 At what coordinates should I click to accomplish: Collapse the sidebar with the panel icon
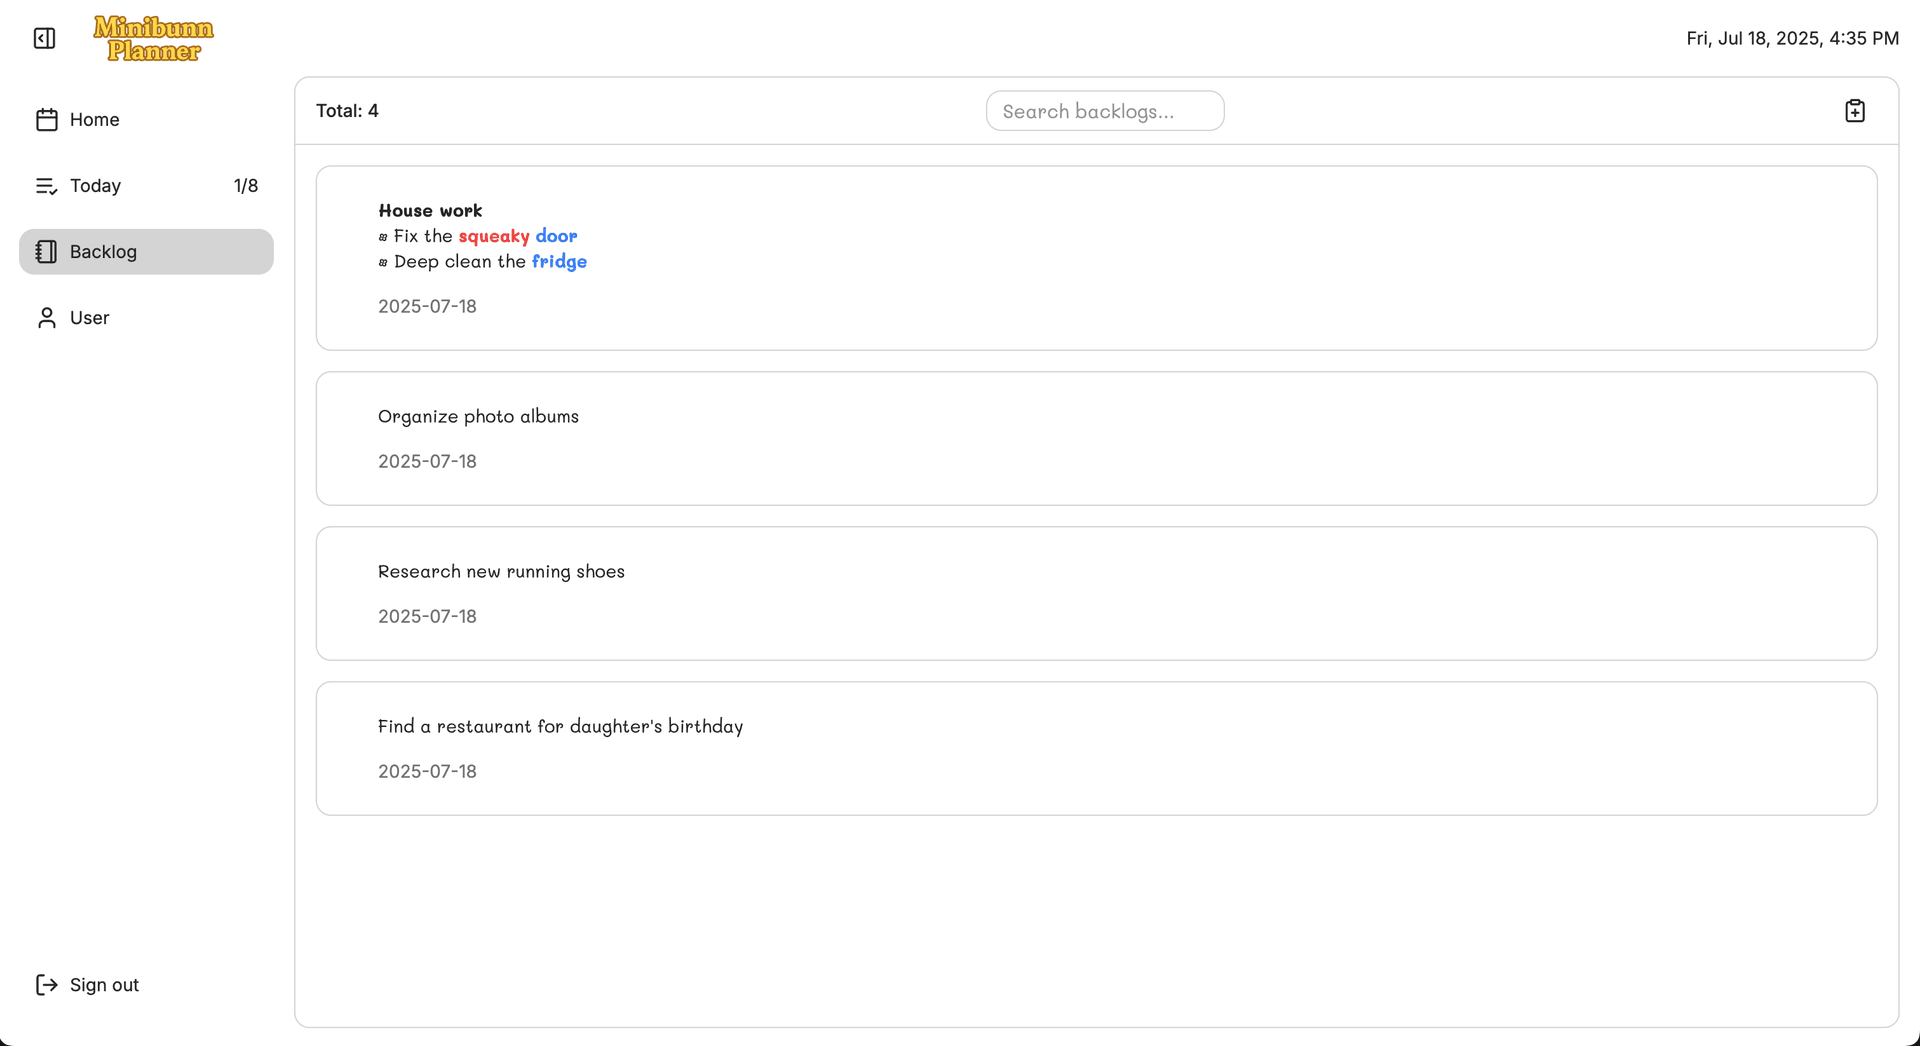coord(44,38)
